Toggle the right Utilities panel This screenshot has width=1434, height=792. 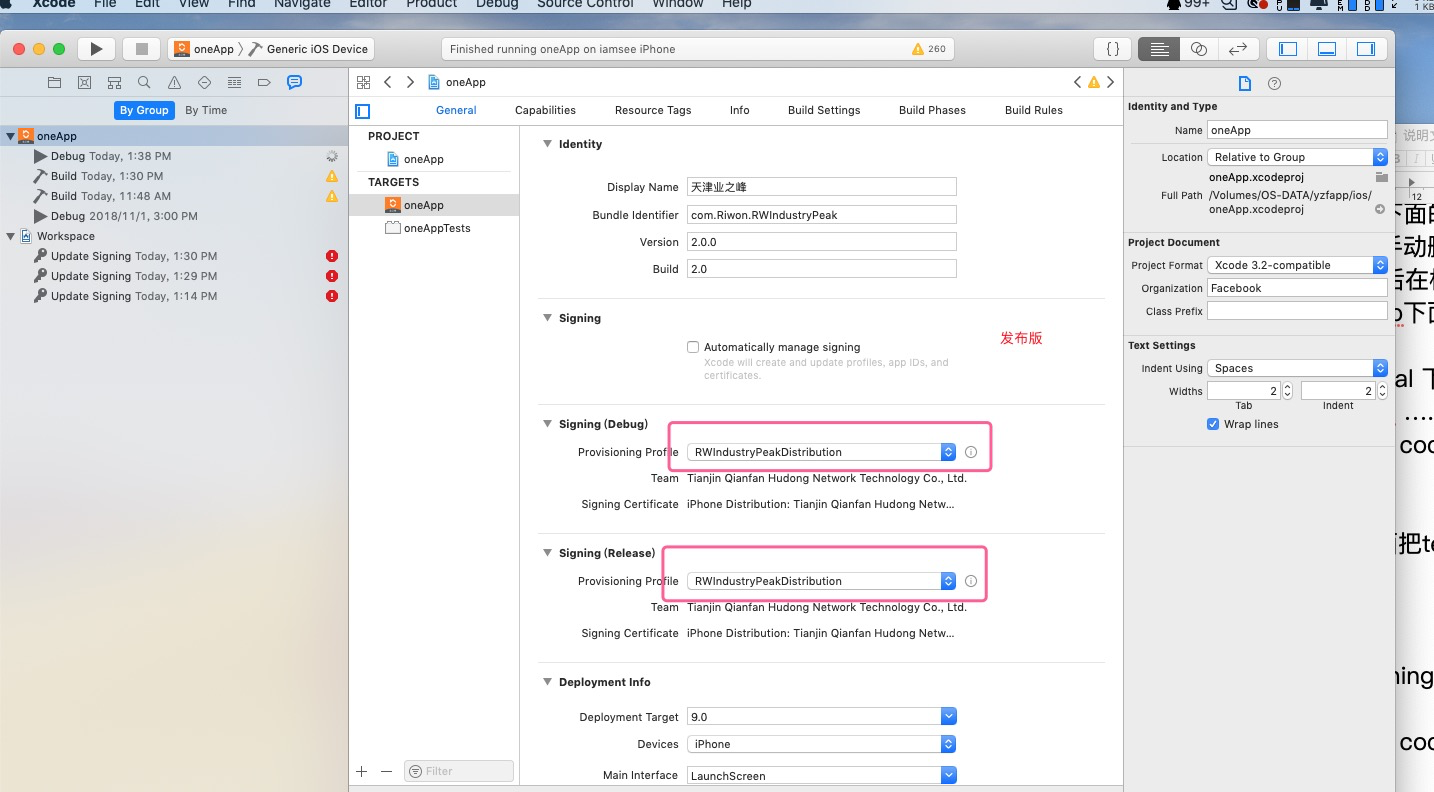pos(1366,47)
